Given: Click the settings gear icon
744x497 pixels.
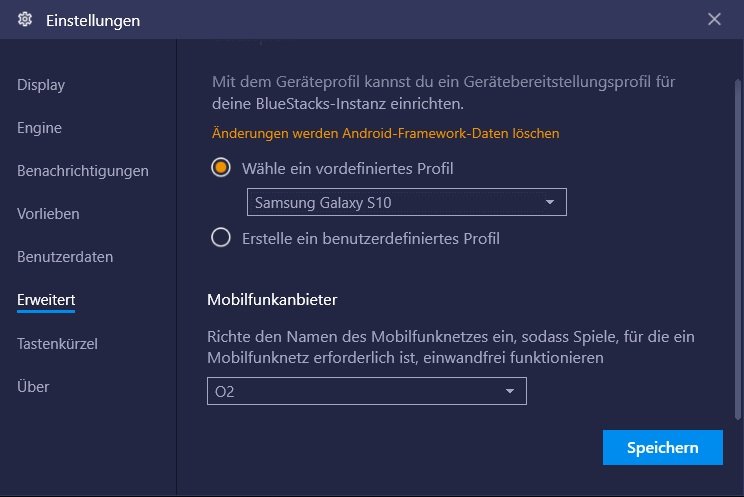Looking at the screenshot, I should point(25,20).
